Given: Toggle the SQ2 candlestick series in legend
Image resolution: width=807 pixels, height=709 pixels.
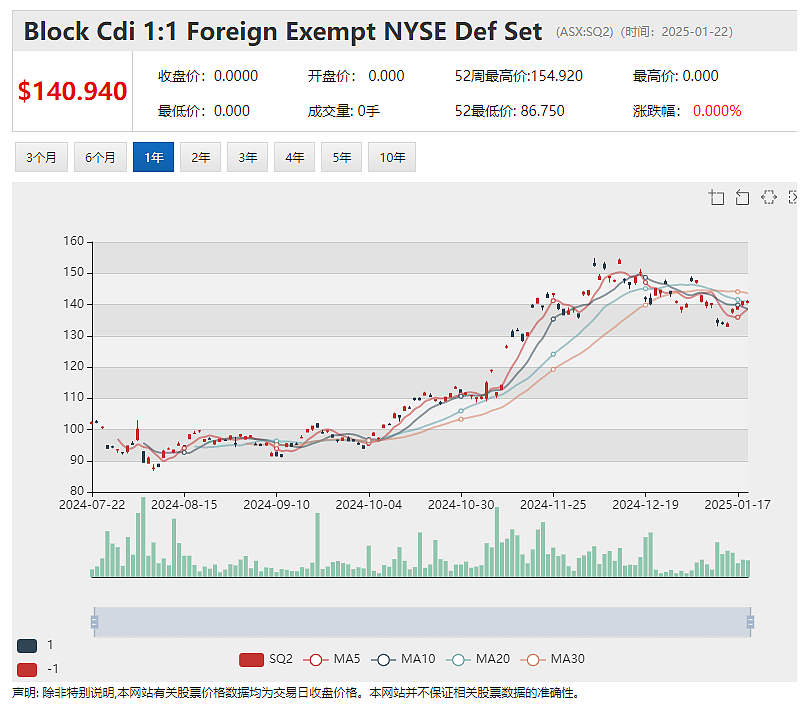Looking at the screenshot, I should point(266,659).
